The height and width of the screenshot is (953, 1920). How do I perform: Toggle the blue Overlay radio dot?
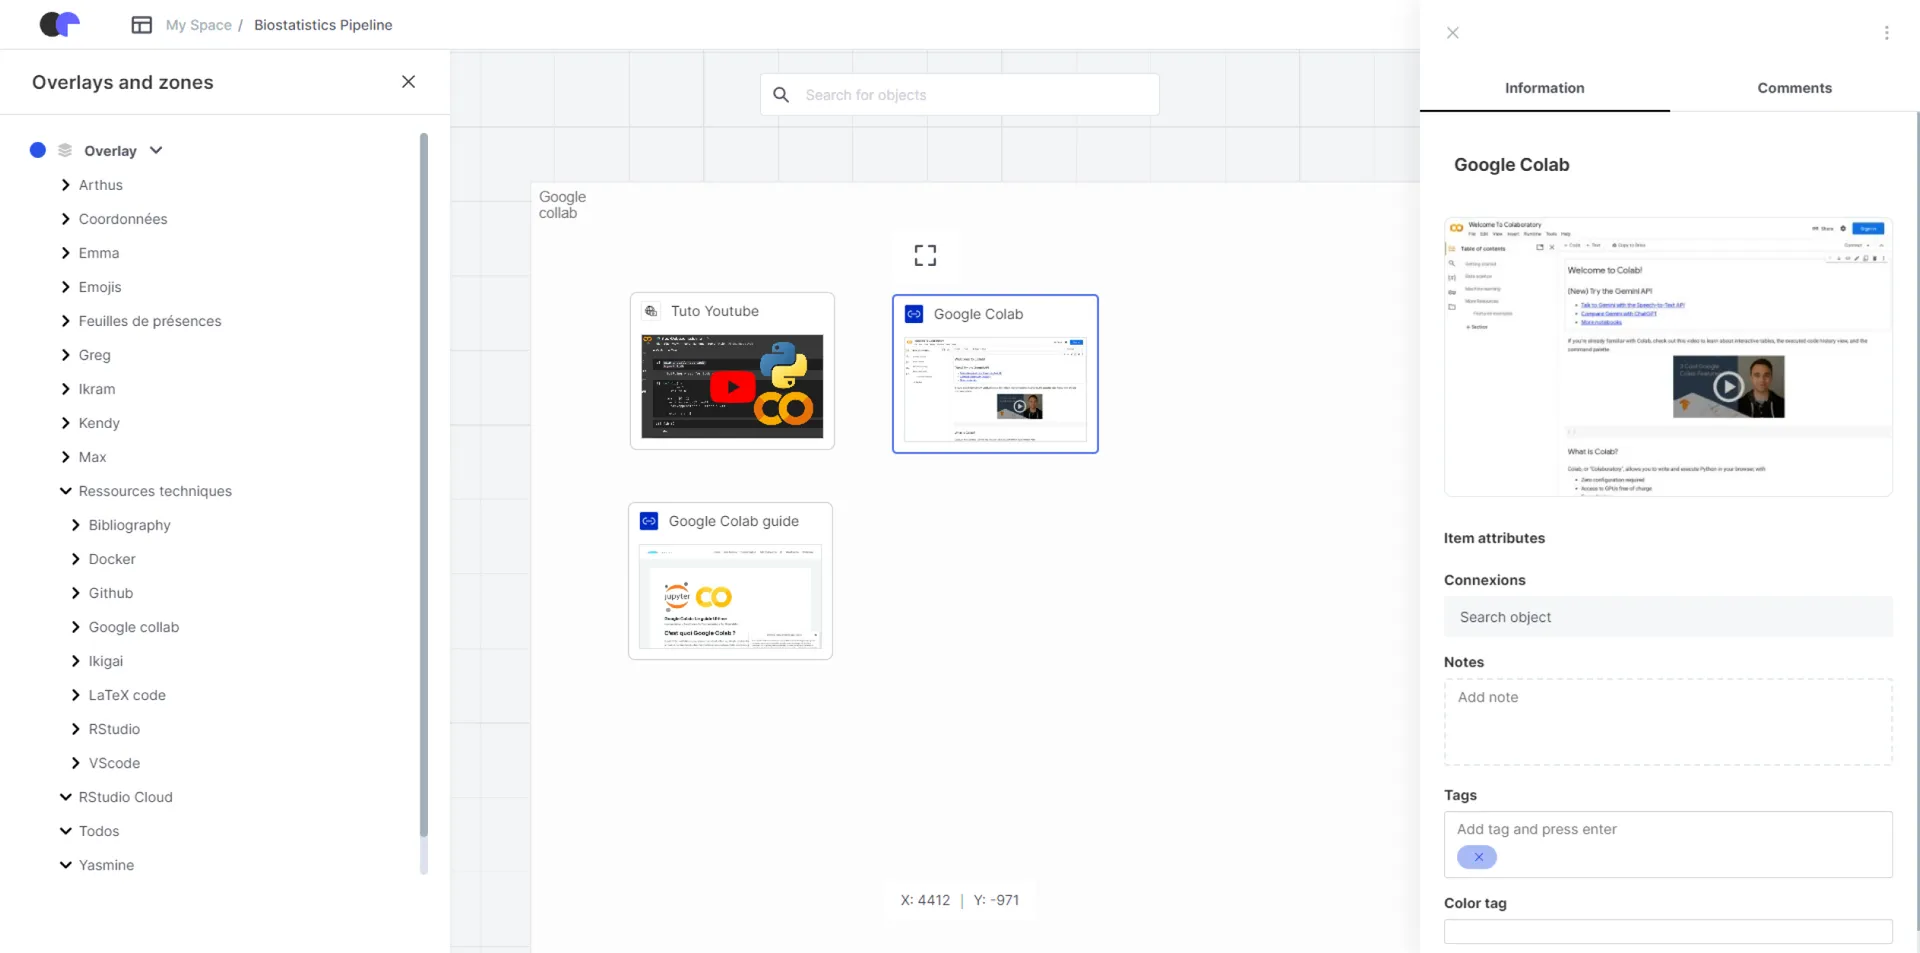(x=38, y=150)
